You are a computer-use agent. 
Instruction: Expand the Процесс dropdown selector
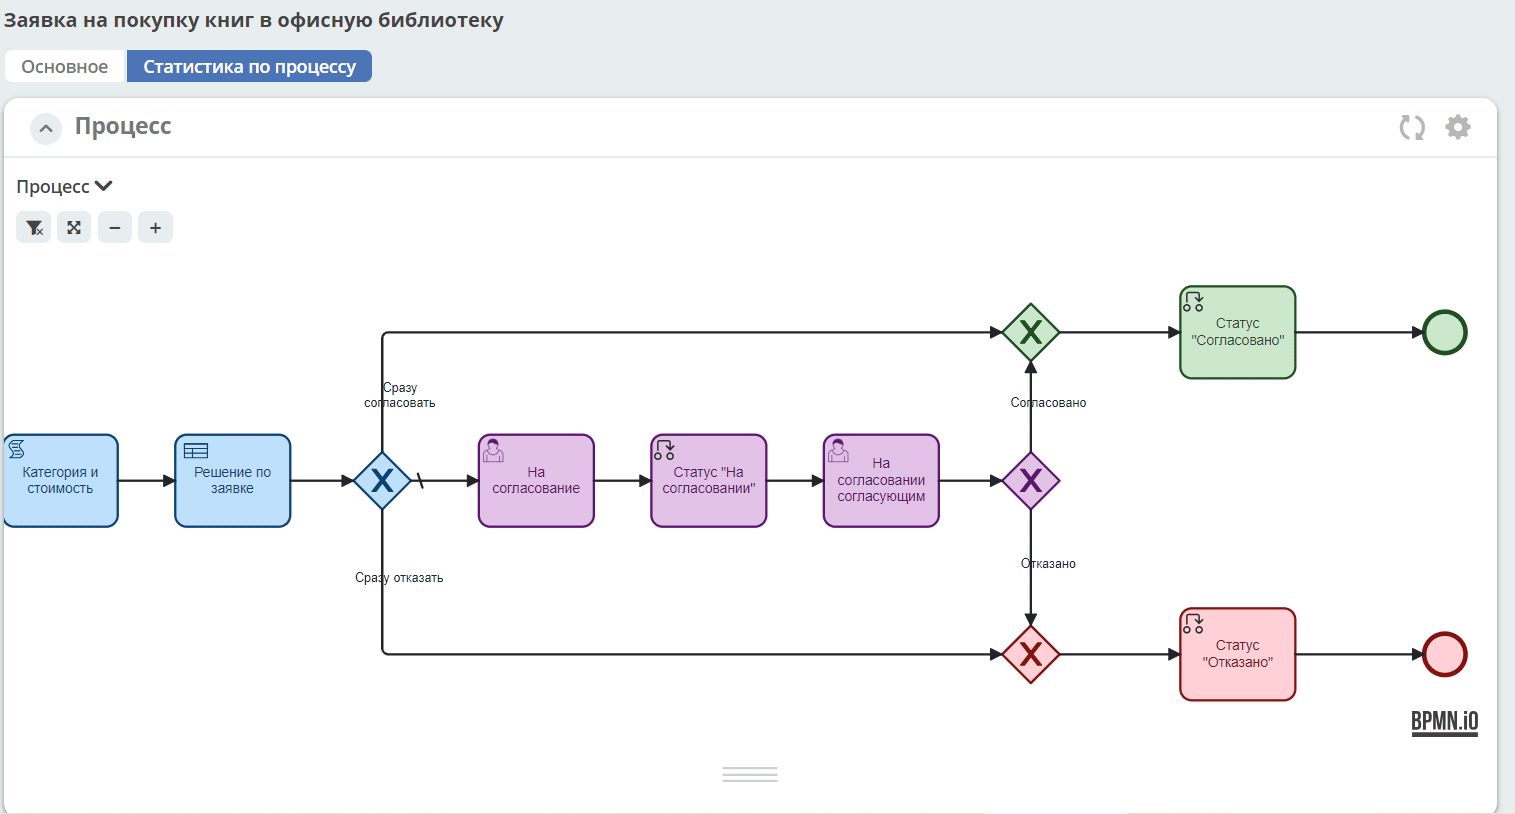pyautogui.click(x=64, y=187)
